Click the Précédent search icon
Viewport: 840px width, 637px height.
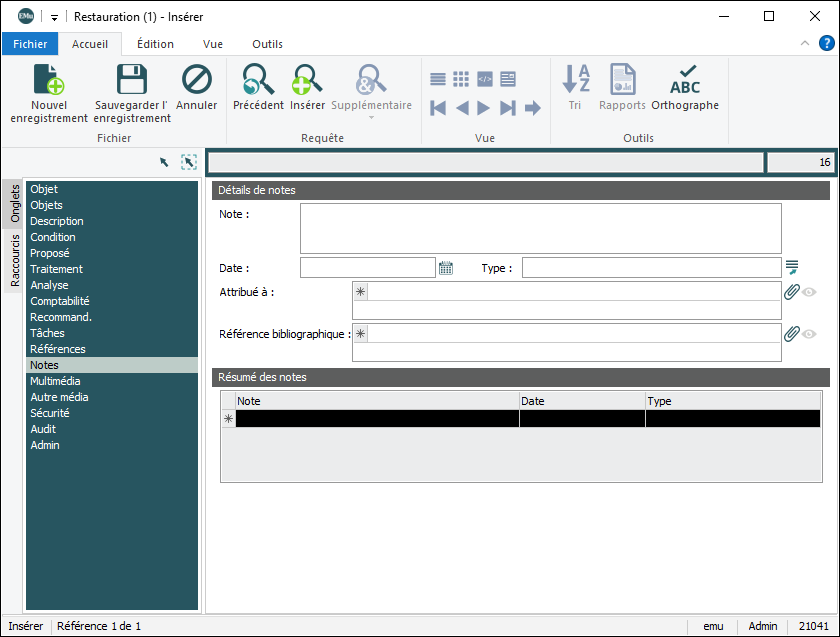pos(258,80)
